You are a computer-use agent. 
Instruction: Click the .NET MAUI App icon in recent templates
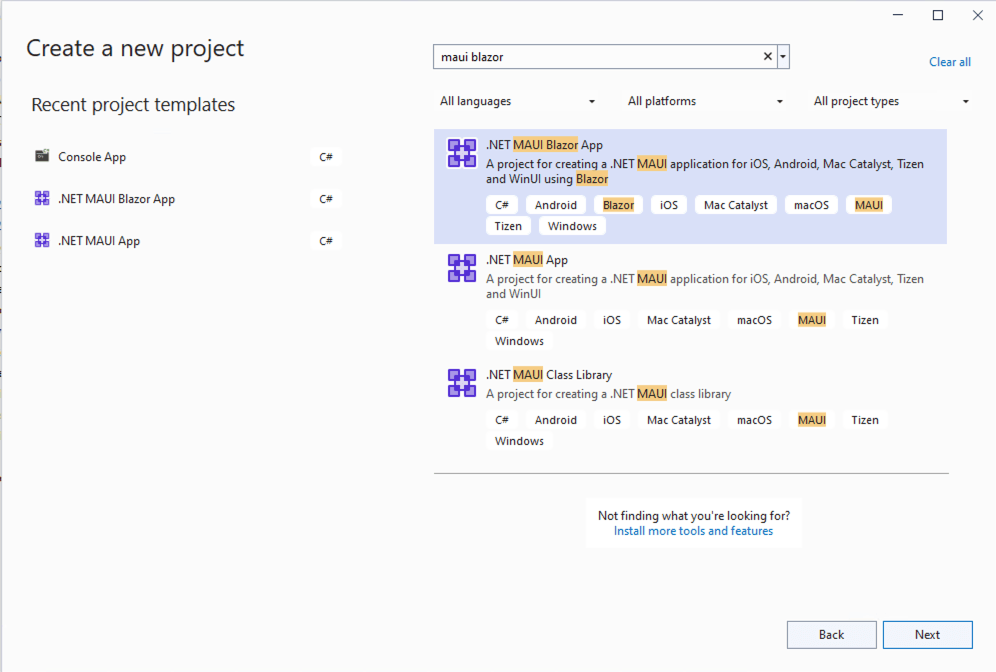[x=42, y=240]
